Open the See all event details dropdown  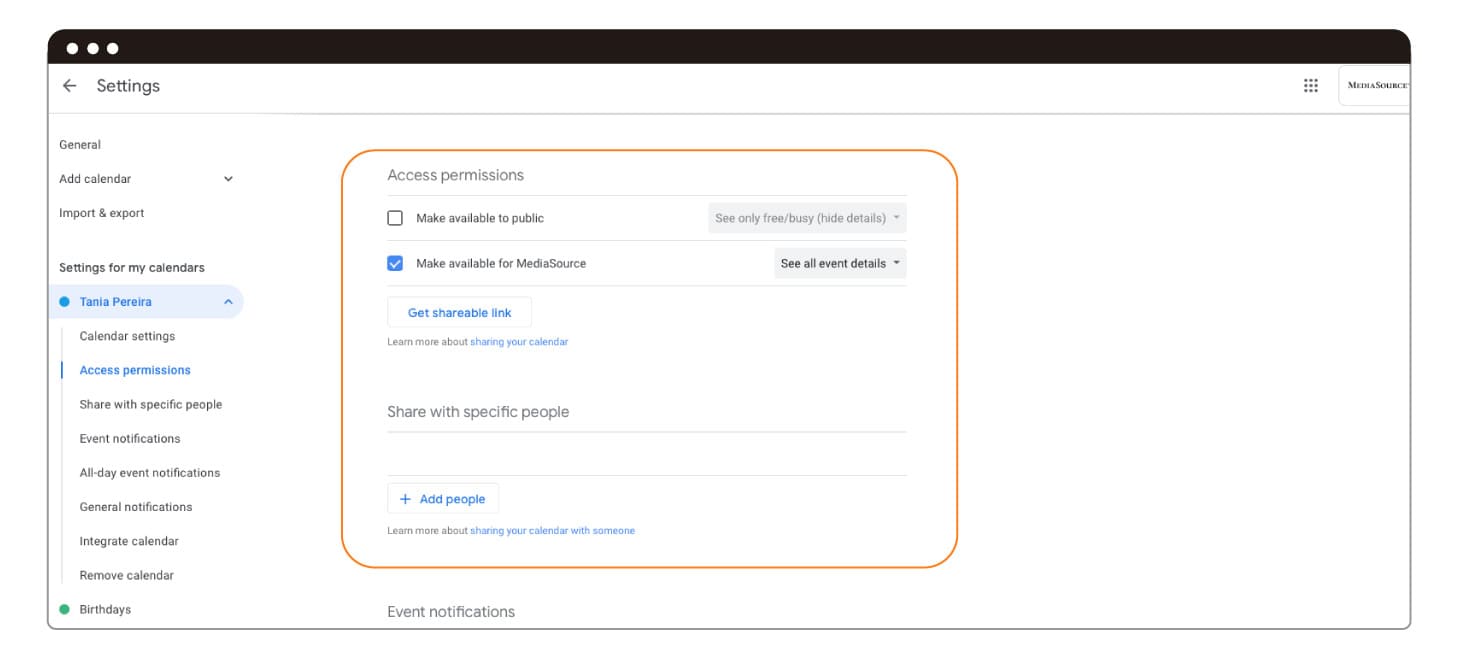pyautogui.click(x=840, y=264)
